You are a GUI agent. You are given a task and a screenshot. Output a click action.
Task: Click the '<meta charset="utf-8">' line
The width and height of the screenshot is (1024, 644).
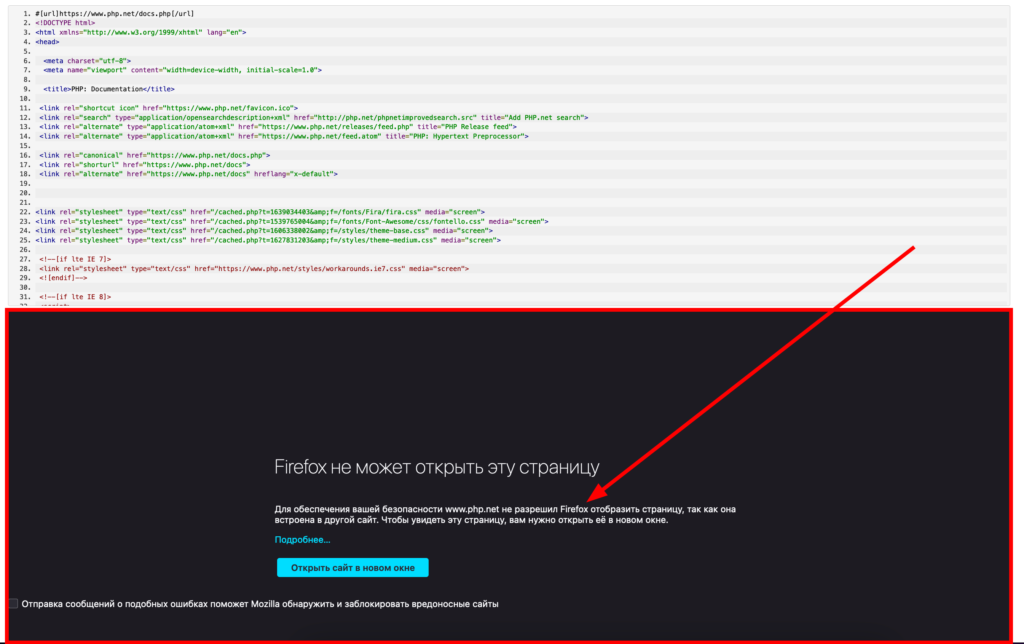coord(88,61)
